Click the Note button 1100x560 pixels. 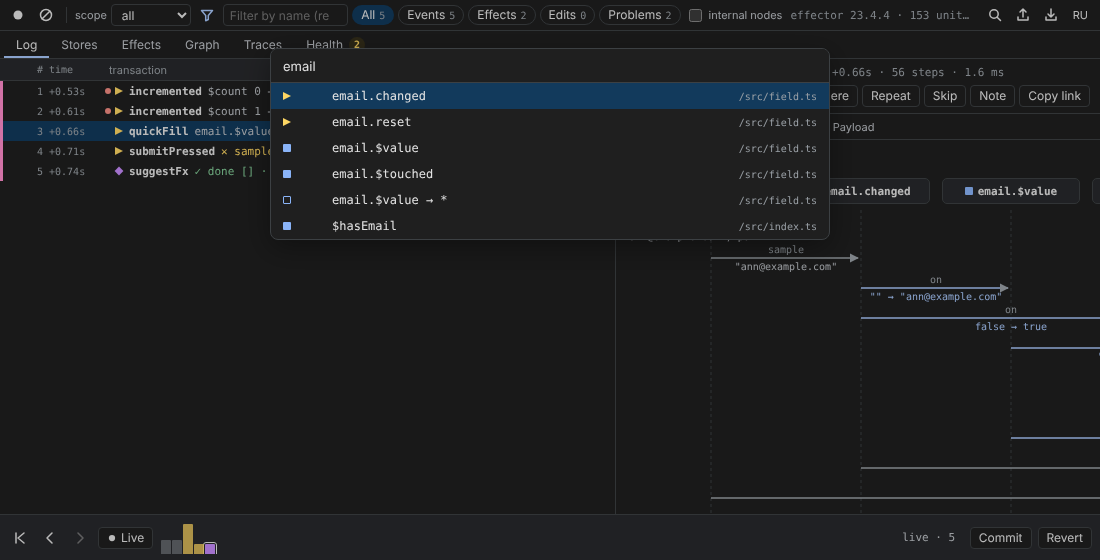tap(992, 96)
